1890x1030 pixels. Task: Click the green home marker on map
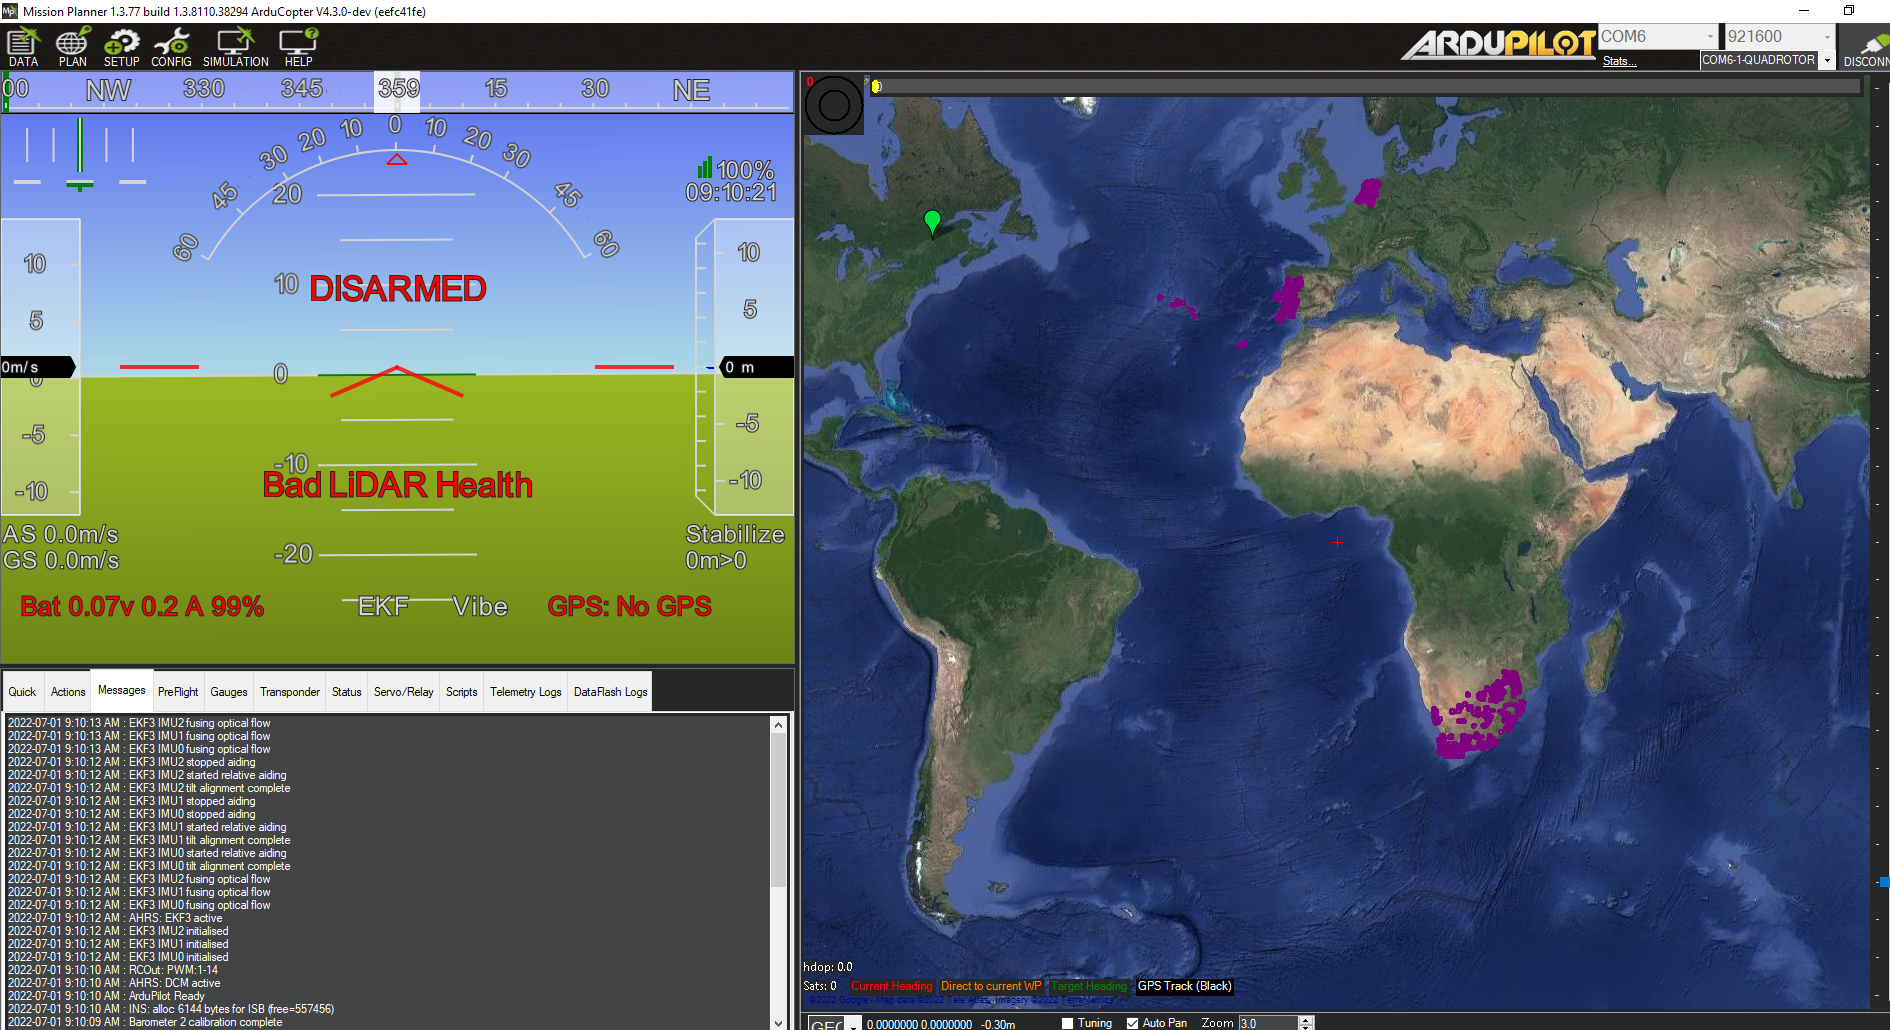point(932,223)
